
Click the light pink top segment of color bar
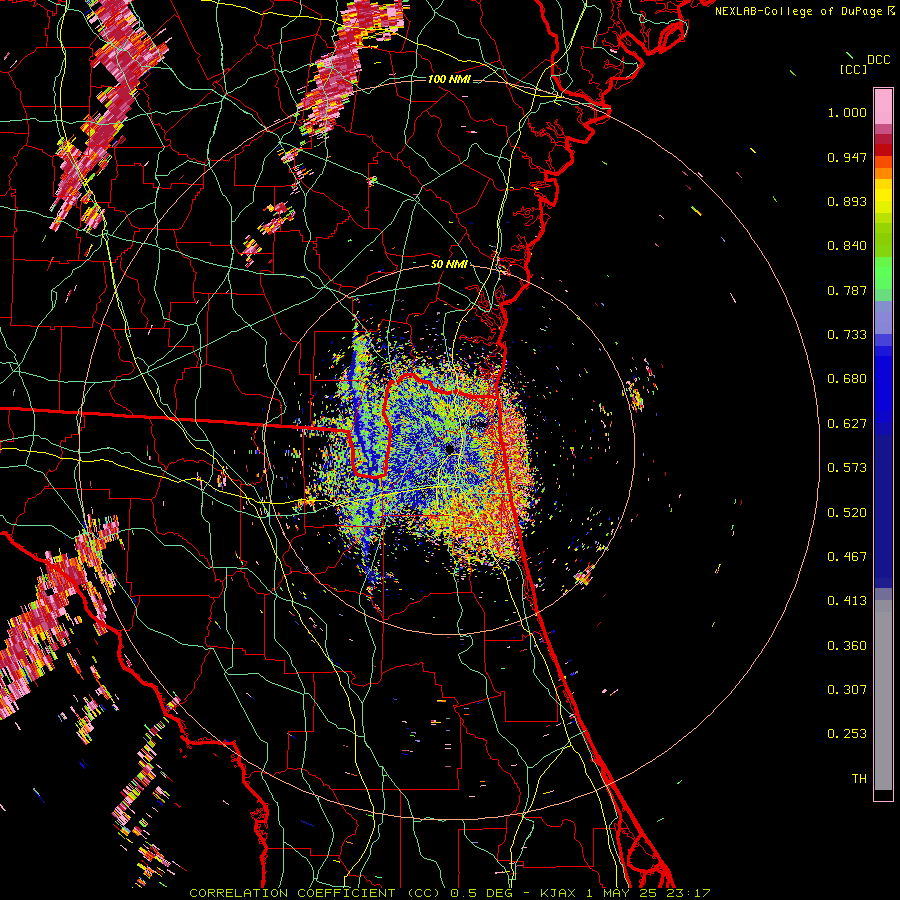(883, 107)
